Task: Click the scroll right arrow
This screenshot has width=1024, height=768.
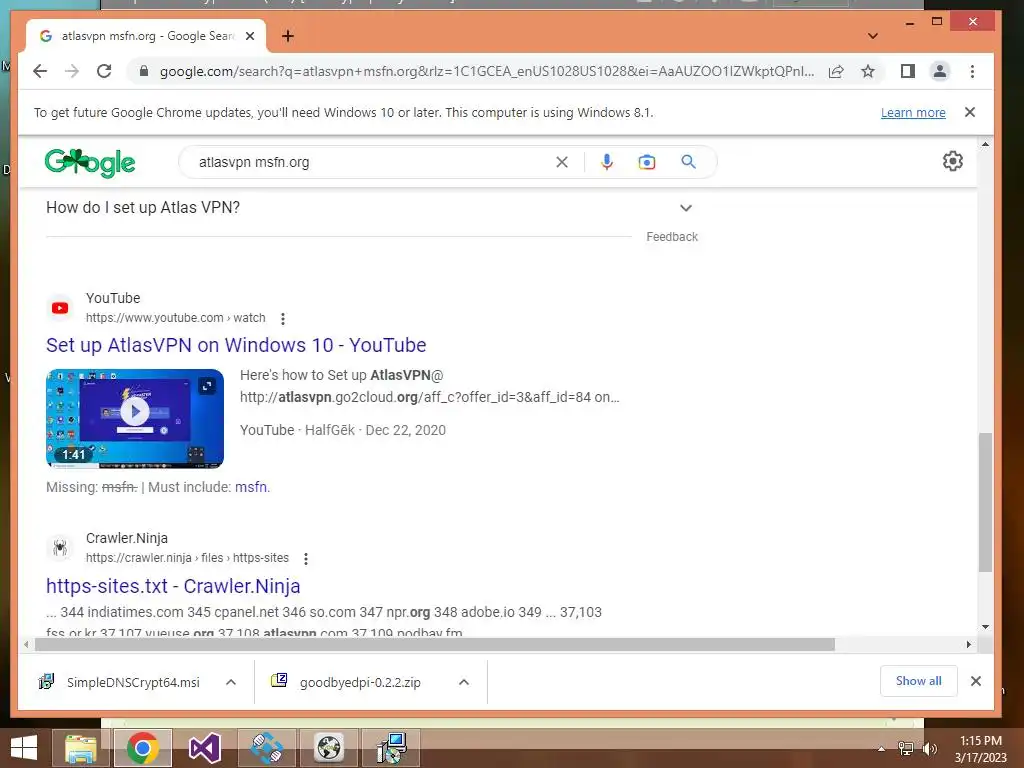Action: tap(968, 645)
